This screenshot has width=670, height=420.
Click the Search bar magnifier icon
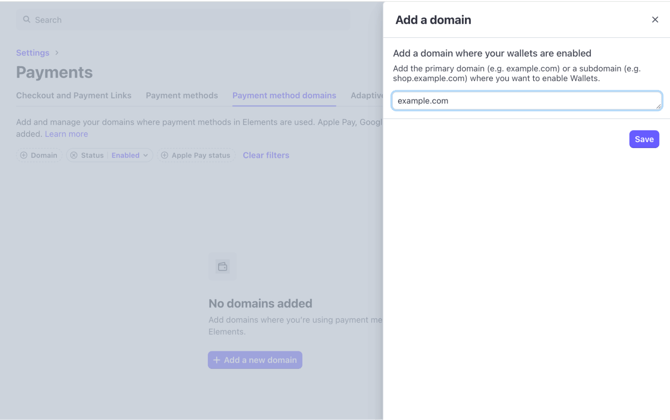click(x=26, y=20)
